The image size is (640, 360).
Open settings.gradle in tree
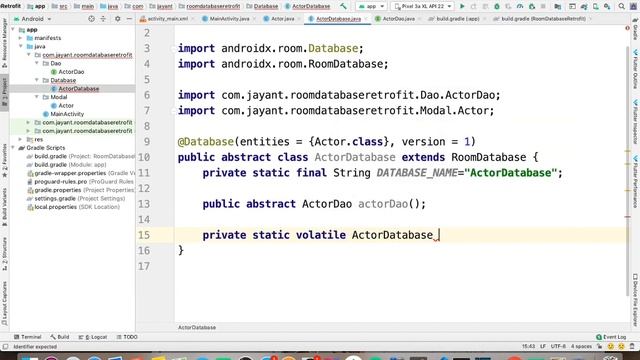(x=76, y=198)
